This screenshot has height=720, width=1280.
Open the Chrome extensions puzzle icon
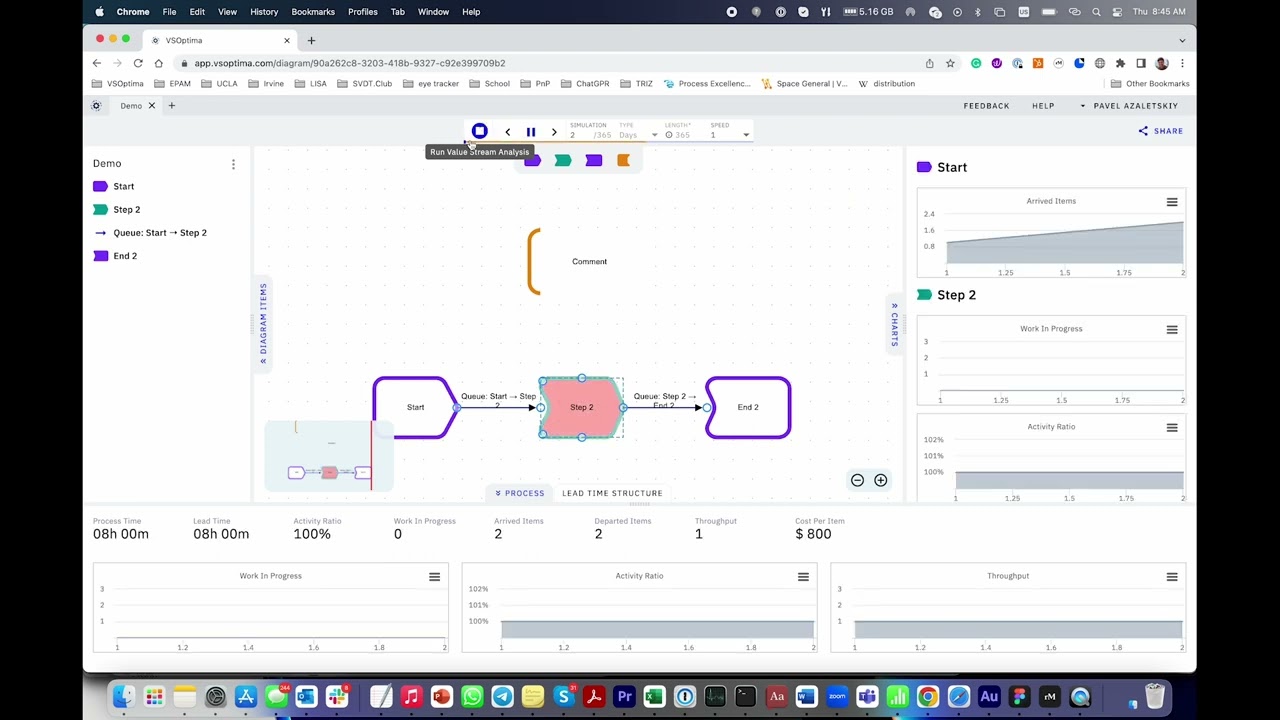[1120, 63]
